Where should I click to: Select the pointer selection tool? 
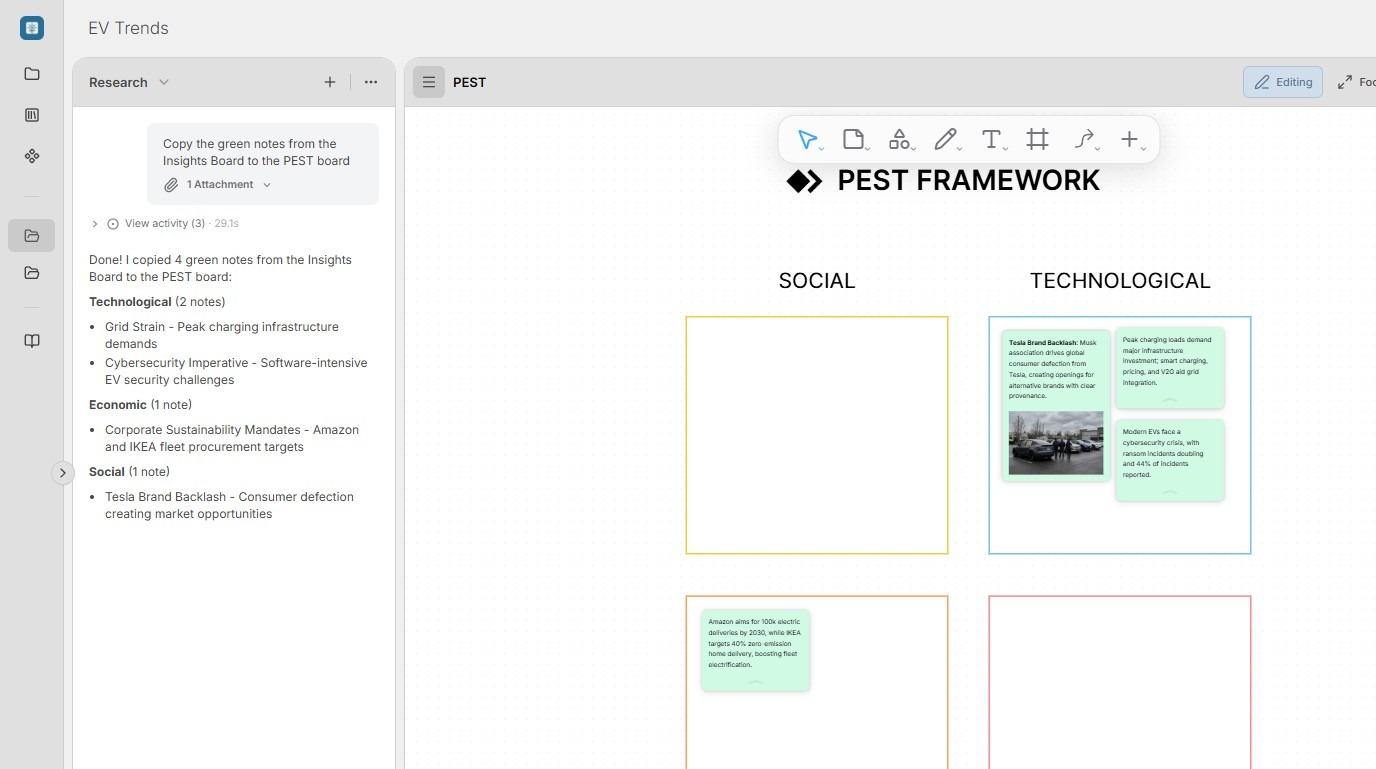[x=808, y=140]
